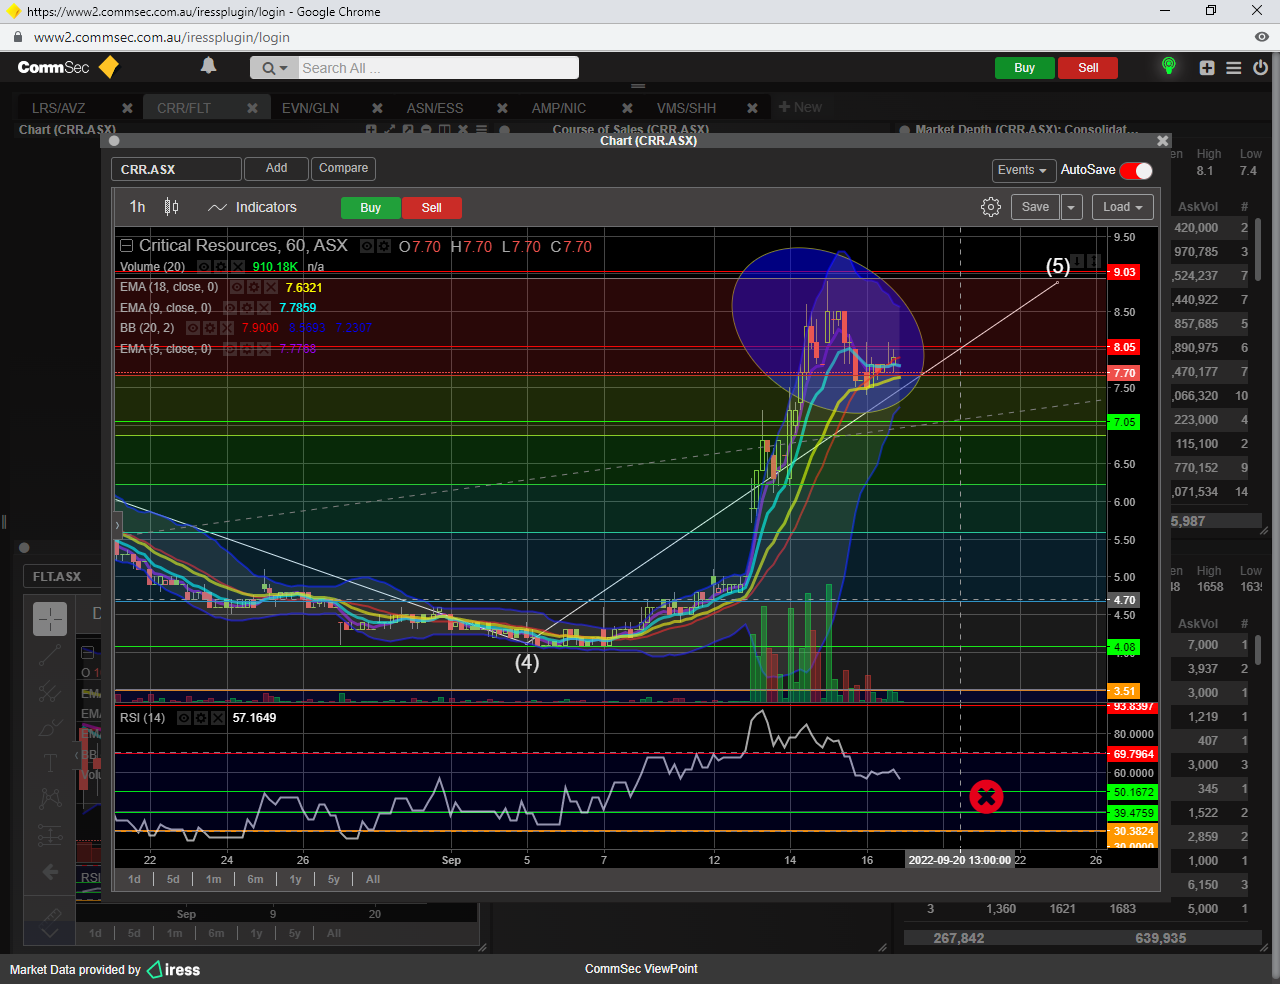Select the crosshair drawing tool
This screenshot has width=1280, height=984.
pyautogui.click(x=50, y=619)
